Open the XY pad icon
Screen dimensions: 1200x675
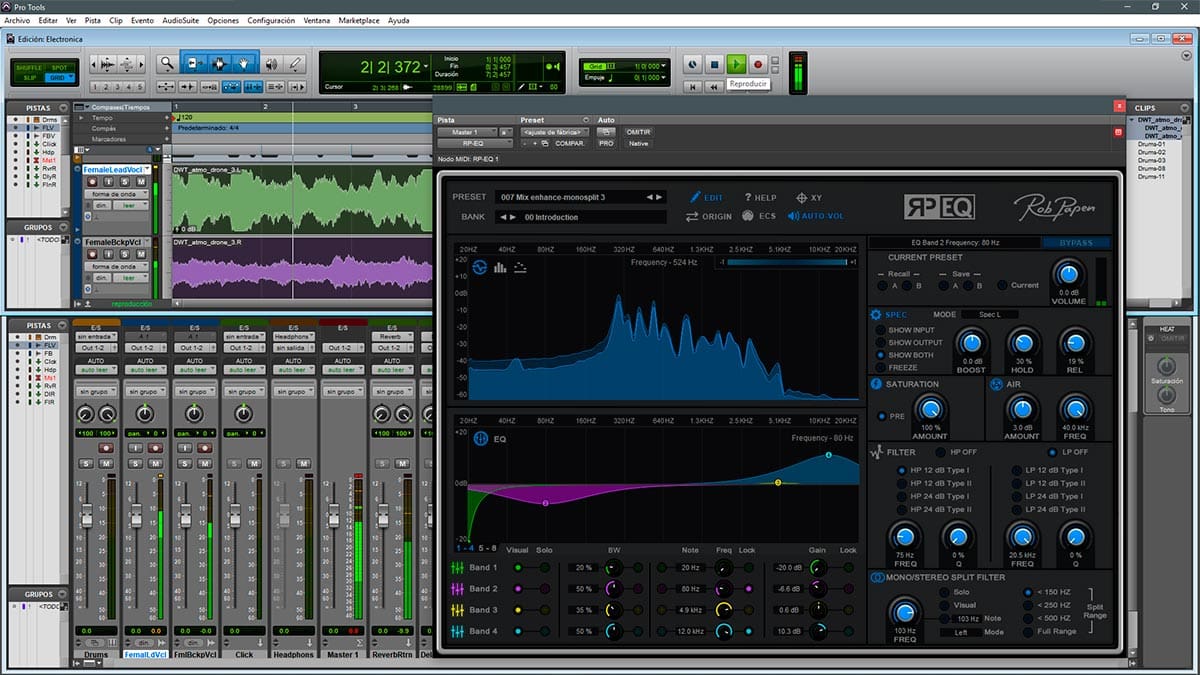click(801, 198)
